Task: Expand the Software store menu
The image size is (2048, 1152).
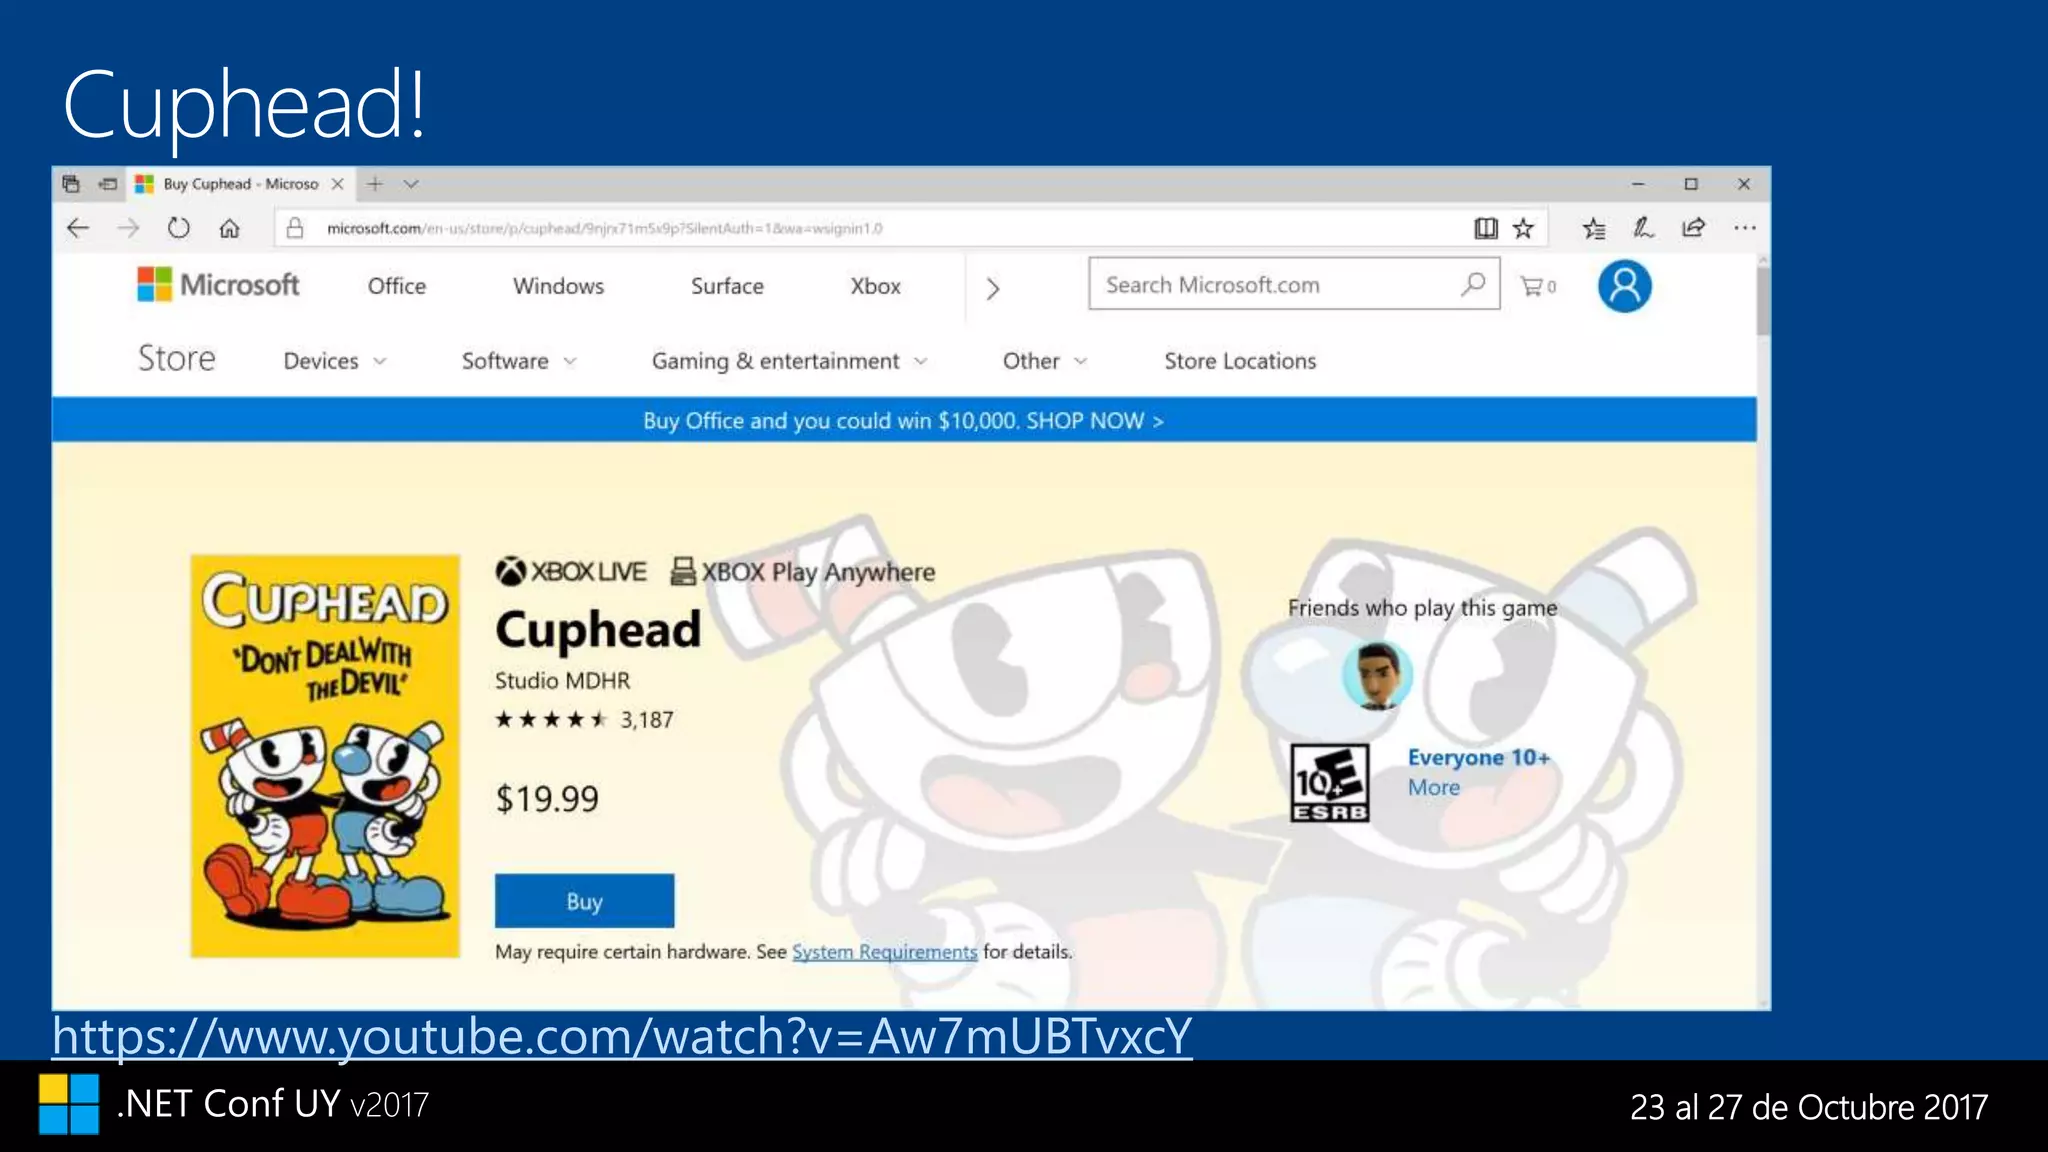Action: (x=519, y=361)
